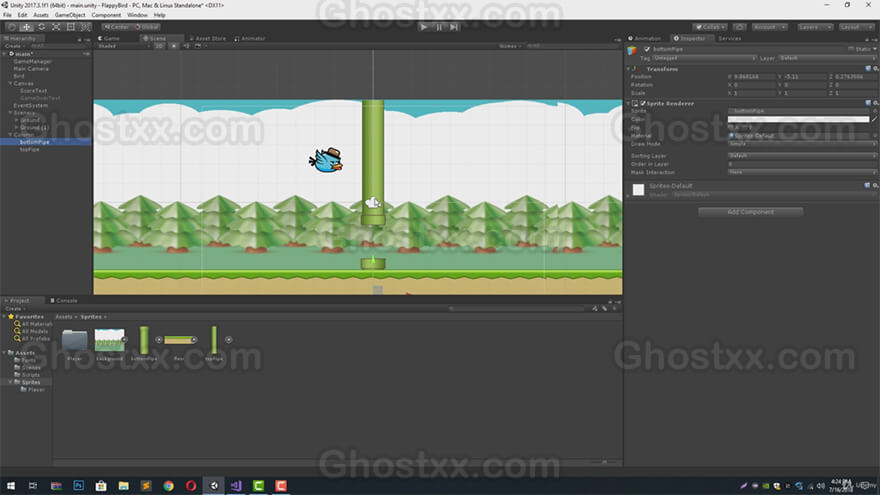Toggle bottomPipe active checkbox

(647, 49)
